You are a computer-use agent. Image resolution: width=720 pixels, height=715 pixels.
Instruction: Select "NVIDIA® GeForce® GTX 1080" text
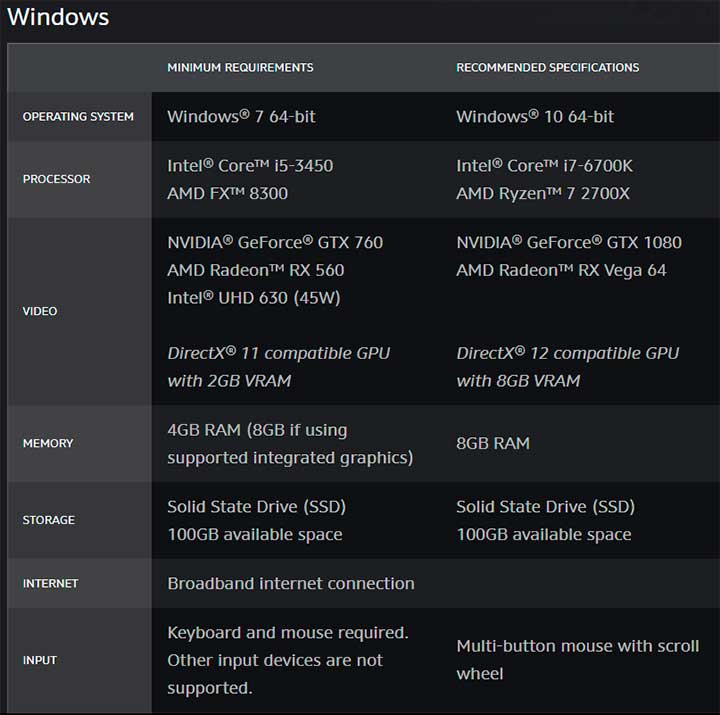tap(569, 242)
